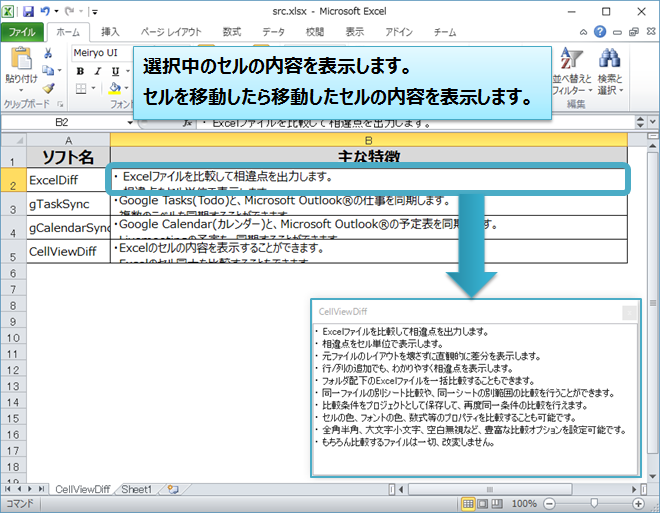This screenshot has height=513, width=660.
Task: Switch to the チーム ribbon tab
Action: click(x=445, y=32)
